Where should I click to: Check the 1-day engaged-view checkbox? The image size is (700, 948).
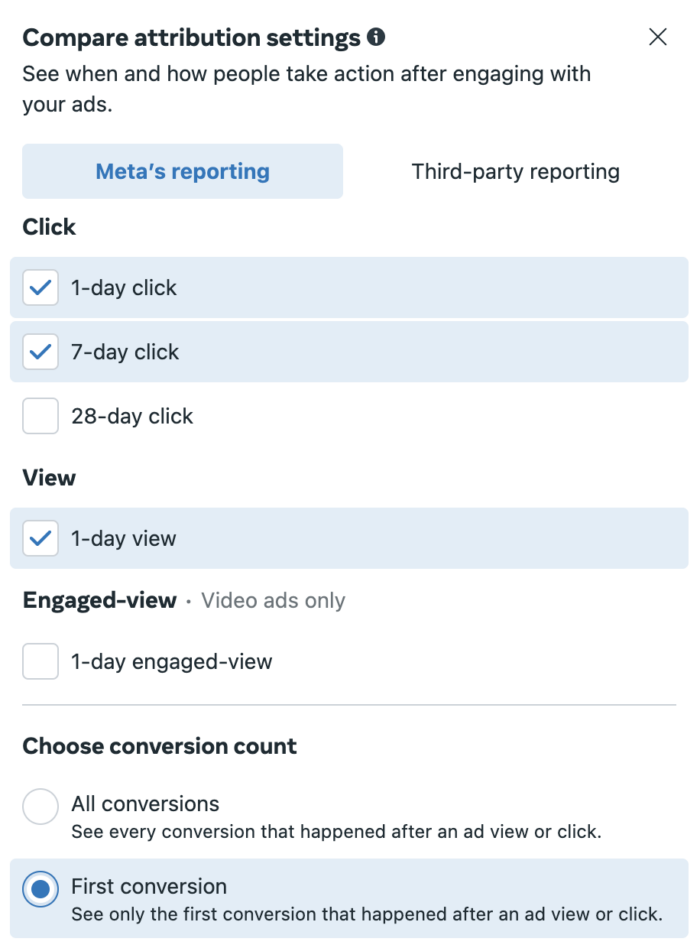point(41,661)
